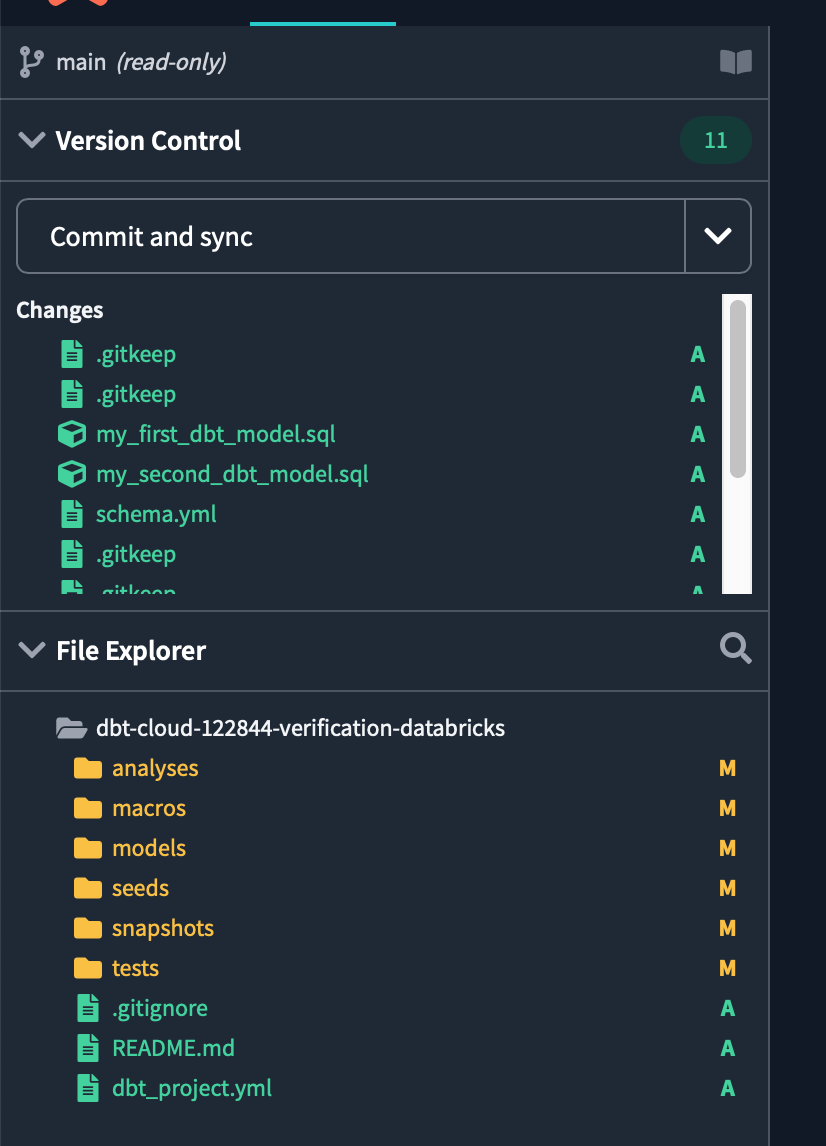Collapse the Version Control section

(x=32, y=141)
